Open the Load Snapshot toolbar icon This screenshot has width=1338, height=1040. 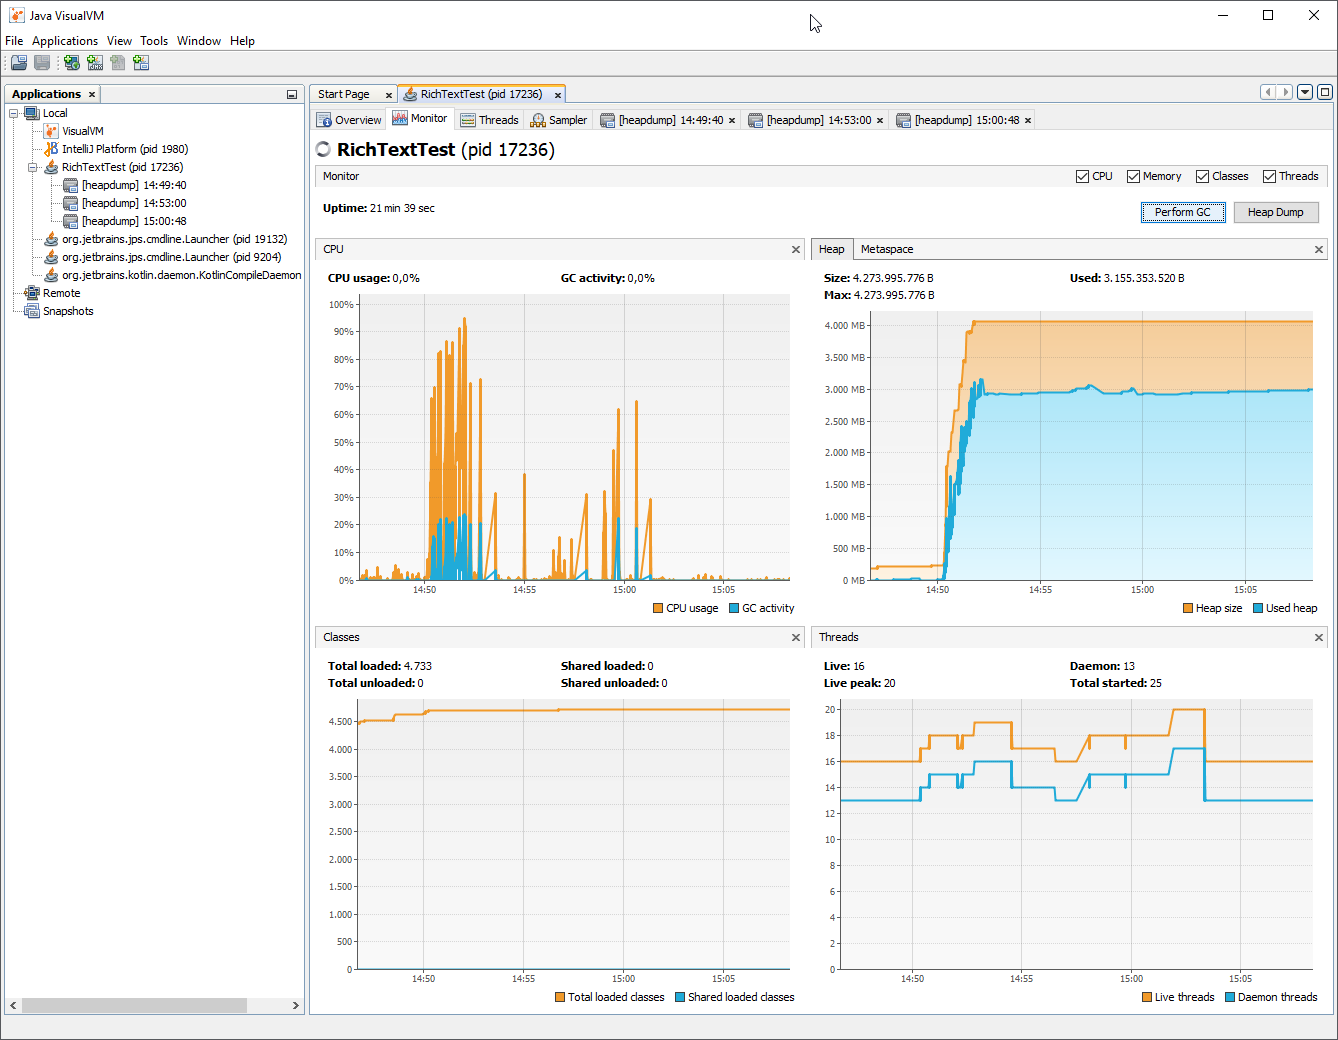[18, 62]
